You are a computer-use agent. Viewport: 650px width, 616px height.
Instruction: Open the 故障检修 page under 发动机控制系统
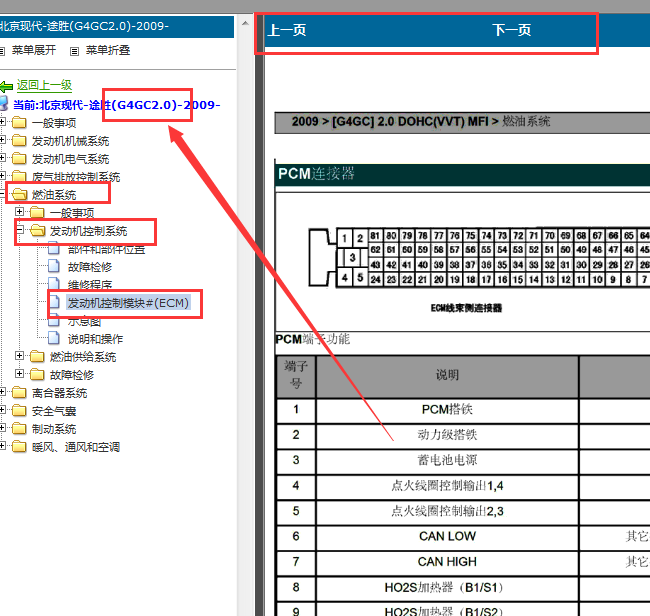[90, 267]
